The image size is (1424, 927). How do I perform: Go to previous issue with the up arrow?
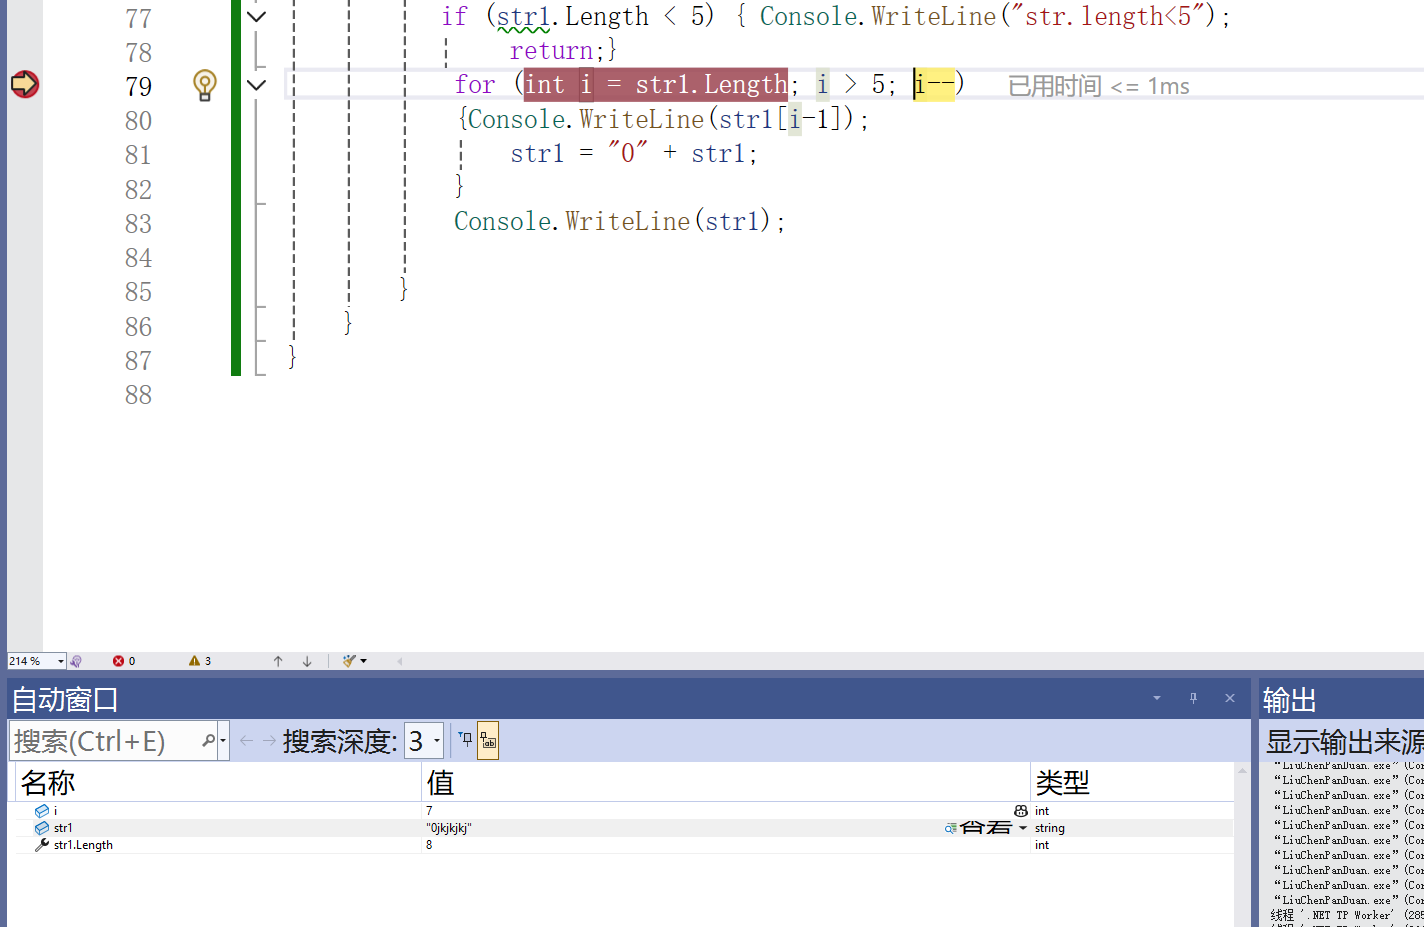278,661
